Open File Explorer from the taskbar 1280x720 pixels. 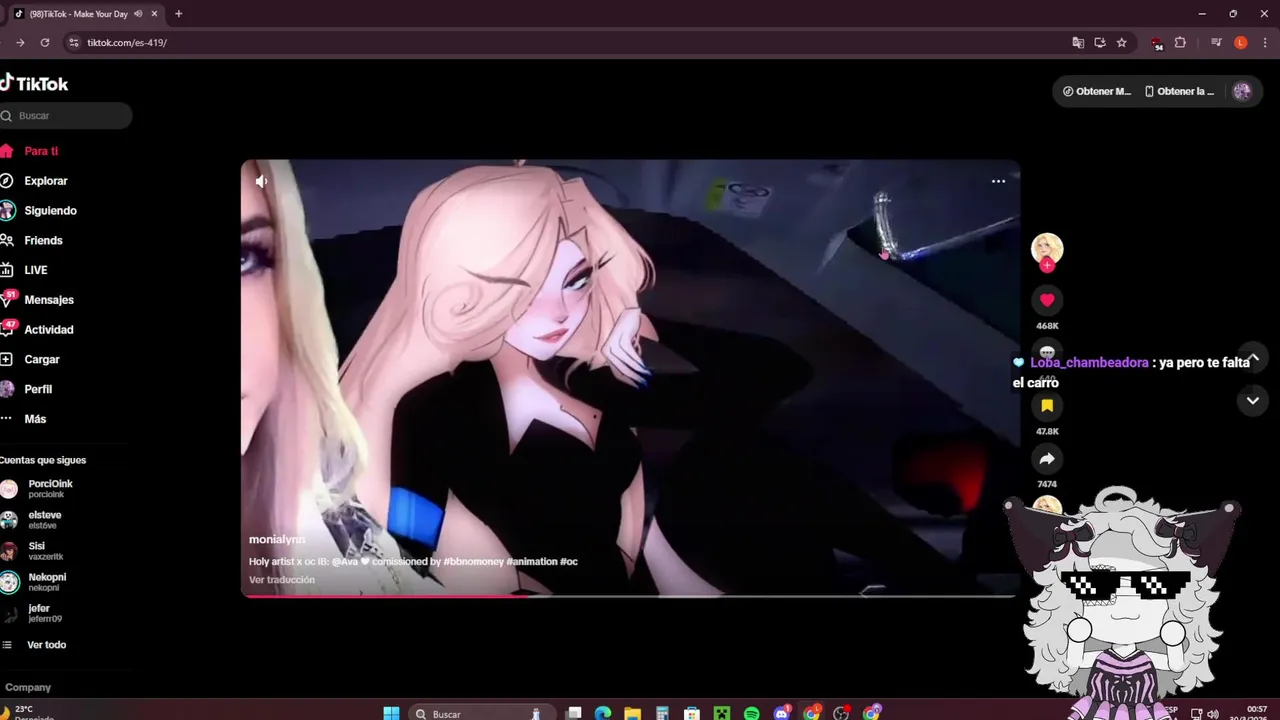click(x=632, y=713)
